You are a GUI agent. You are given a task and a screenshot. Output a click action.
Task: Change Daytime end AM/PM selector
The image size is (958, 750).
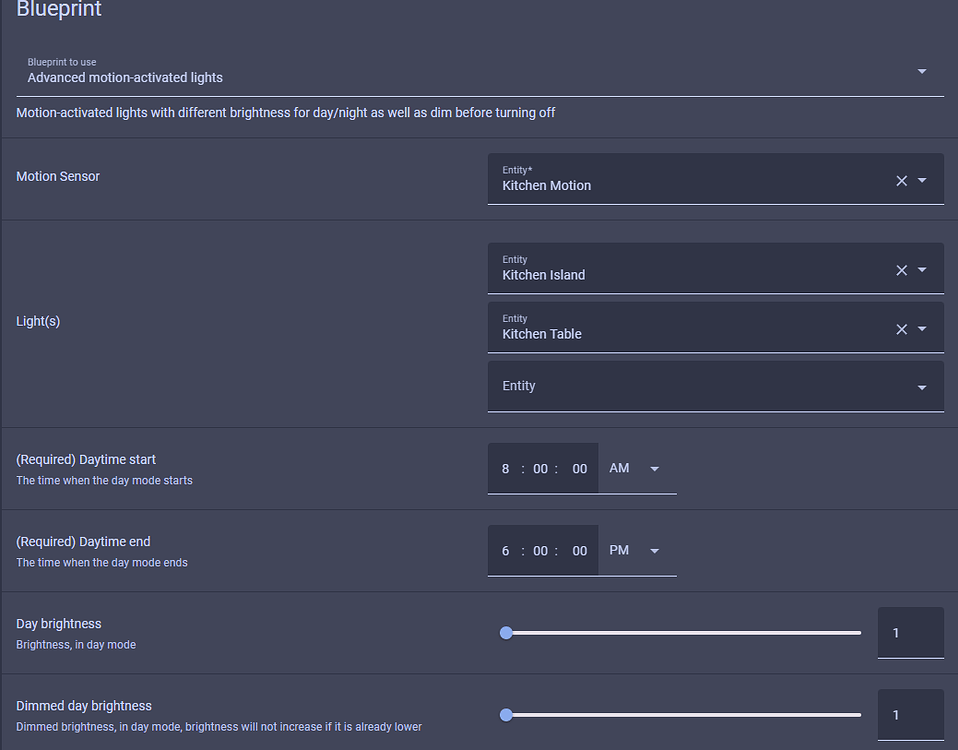click(636, 550)
